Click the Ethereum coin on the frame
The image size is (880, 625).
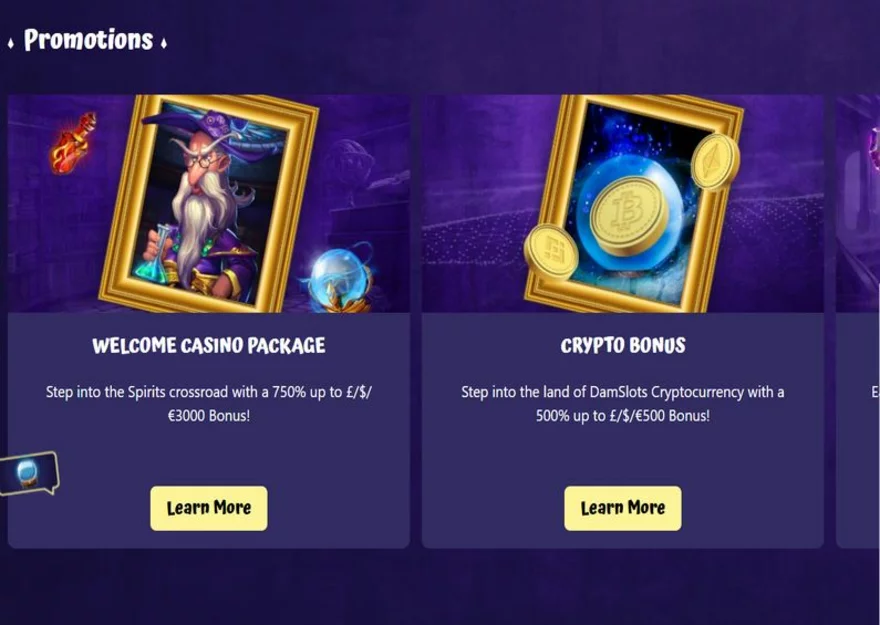click(x=714, y=162)
